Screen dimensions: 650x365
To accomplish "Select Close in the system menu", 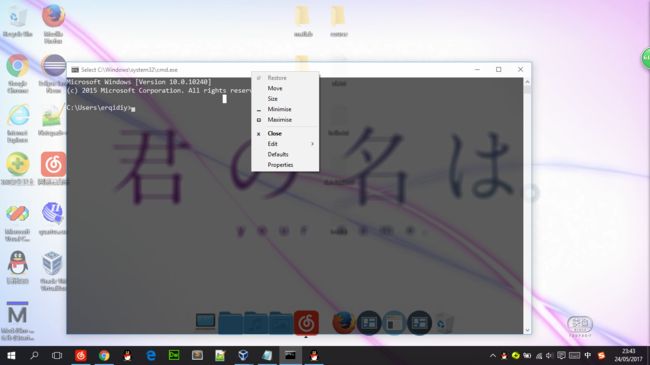I will point(274,134).
